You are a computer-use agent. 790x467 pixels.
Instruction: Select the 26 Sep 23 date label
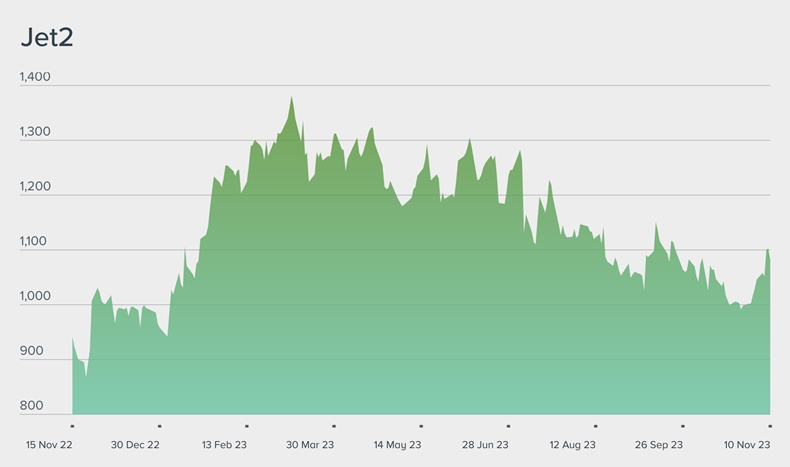(659, 445)
